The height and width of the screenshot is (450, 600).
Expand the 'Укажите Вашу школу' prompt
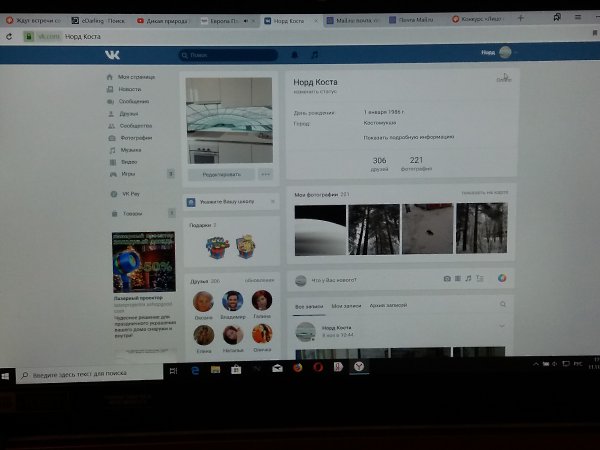[232, 201]
